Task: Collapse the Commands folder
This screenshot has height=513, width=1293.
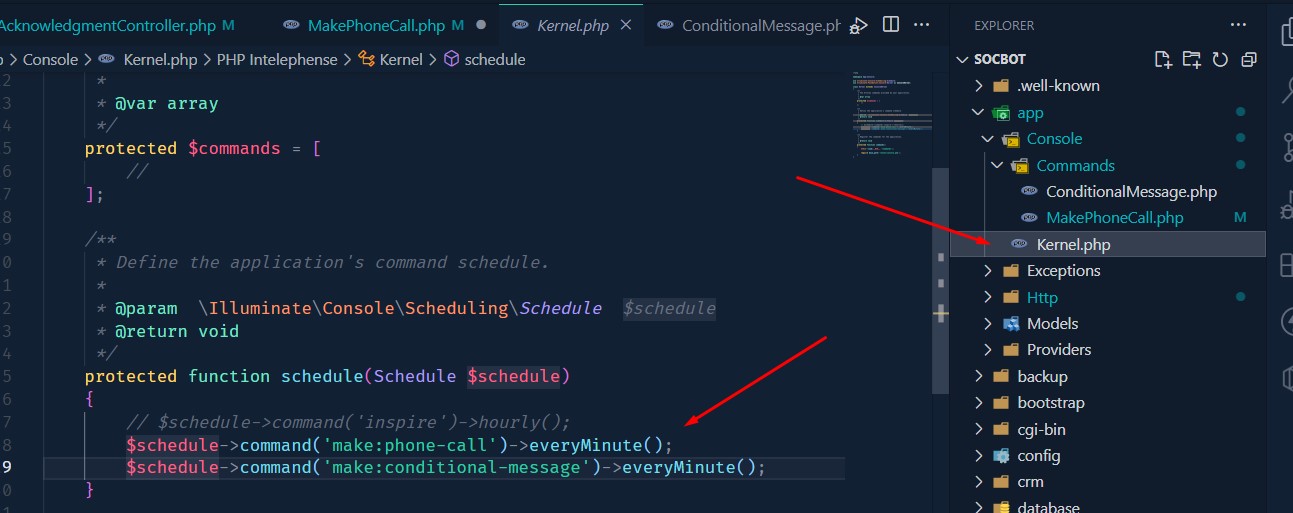Action: click(997, 166)
